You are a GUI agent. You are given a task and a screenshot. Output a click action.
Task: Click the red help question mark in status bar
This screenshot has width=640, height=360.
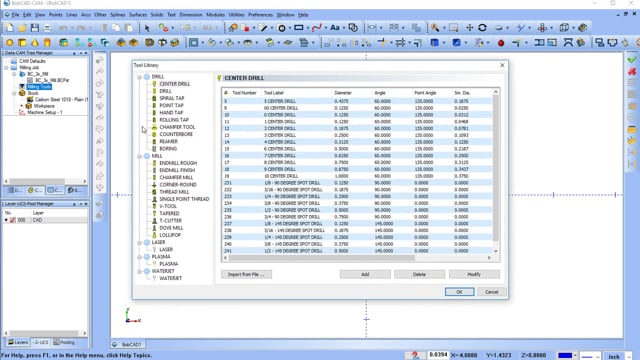click(415, 356)
